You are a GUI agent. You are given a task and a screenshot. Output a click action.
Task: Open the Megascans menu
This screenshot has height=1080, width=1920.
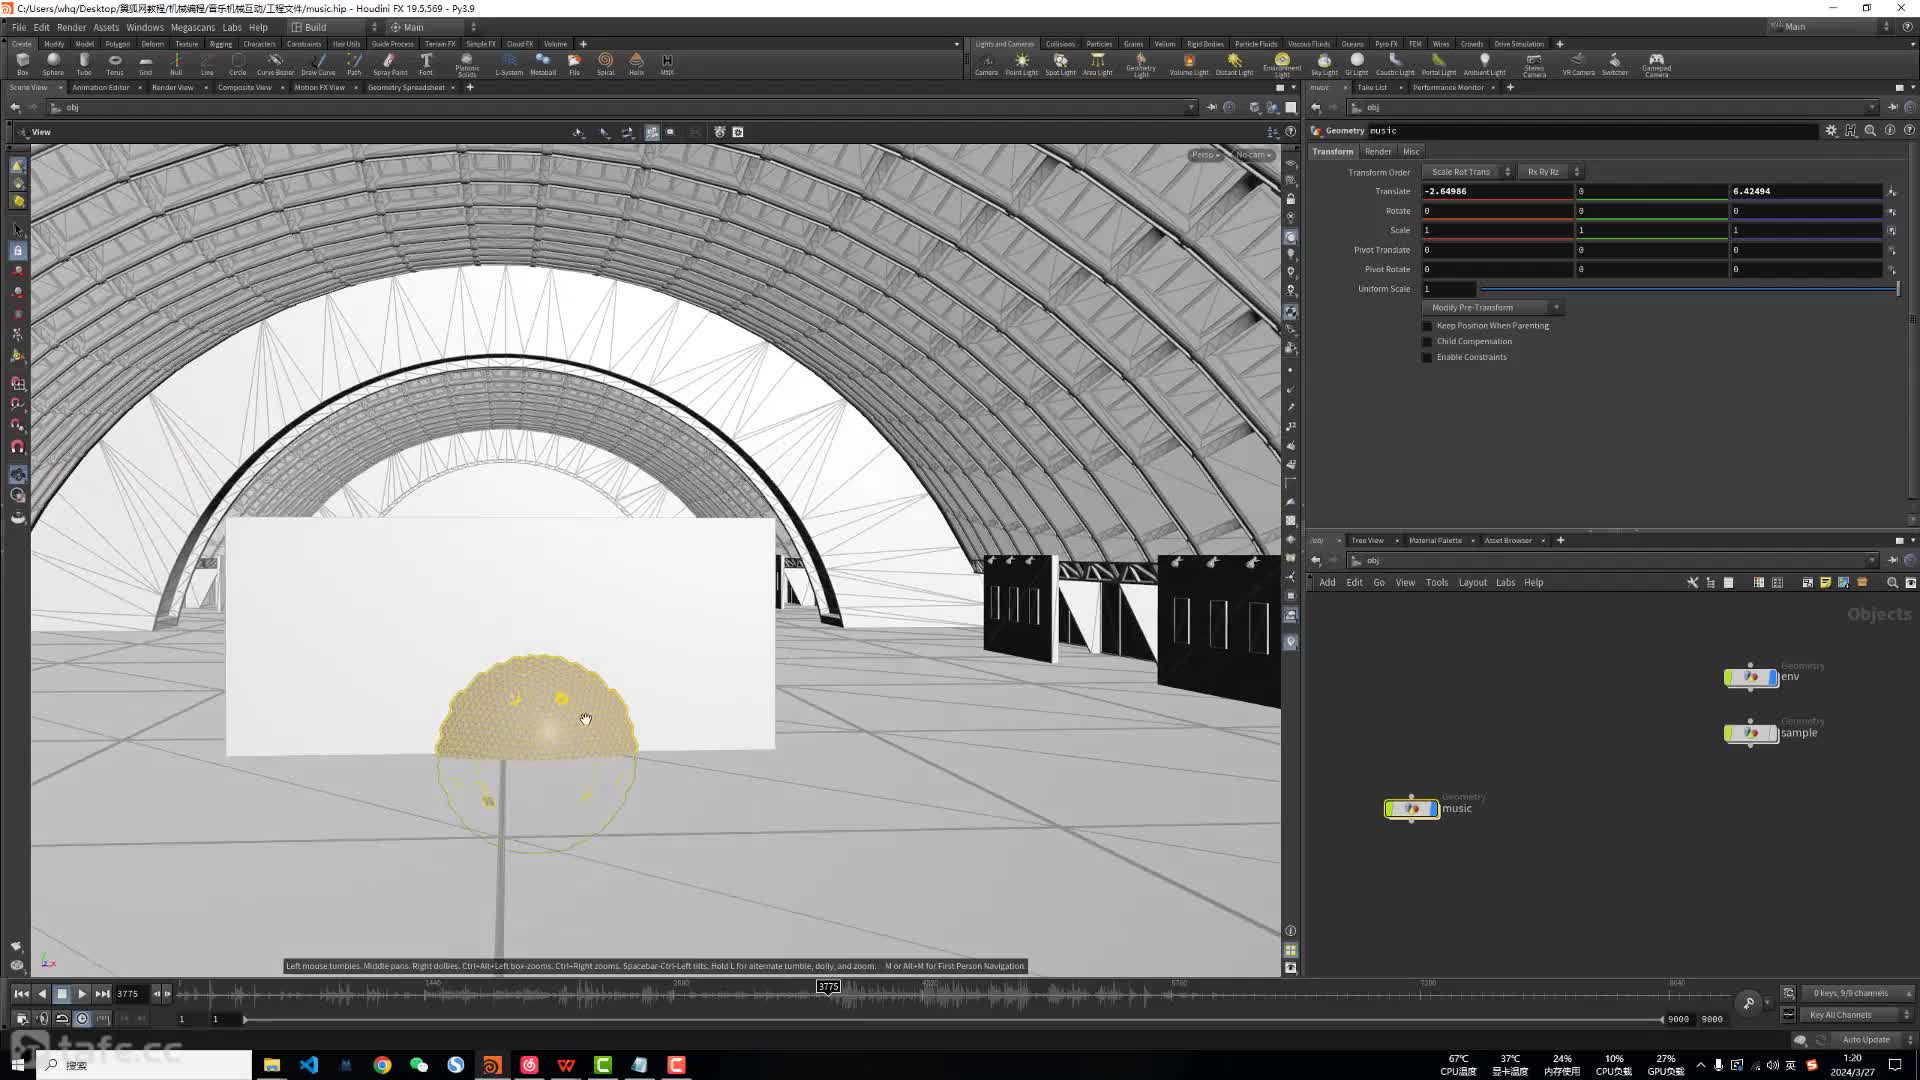192,27
